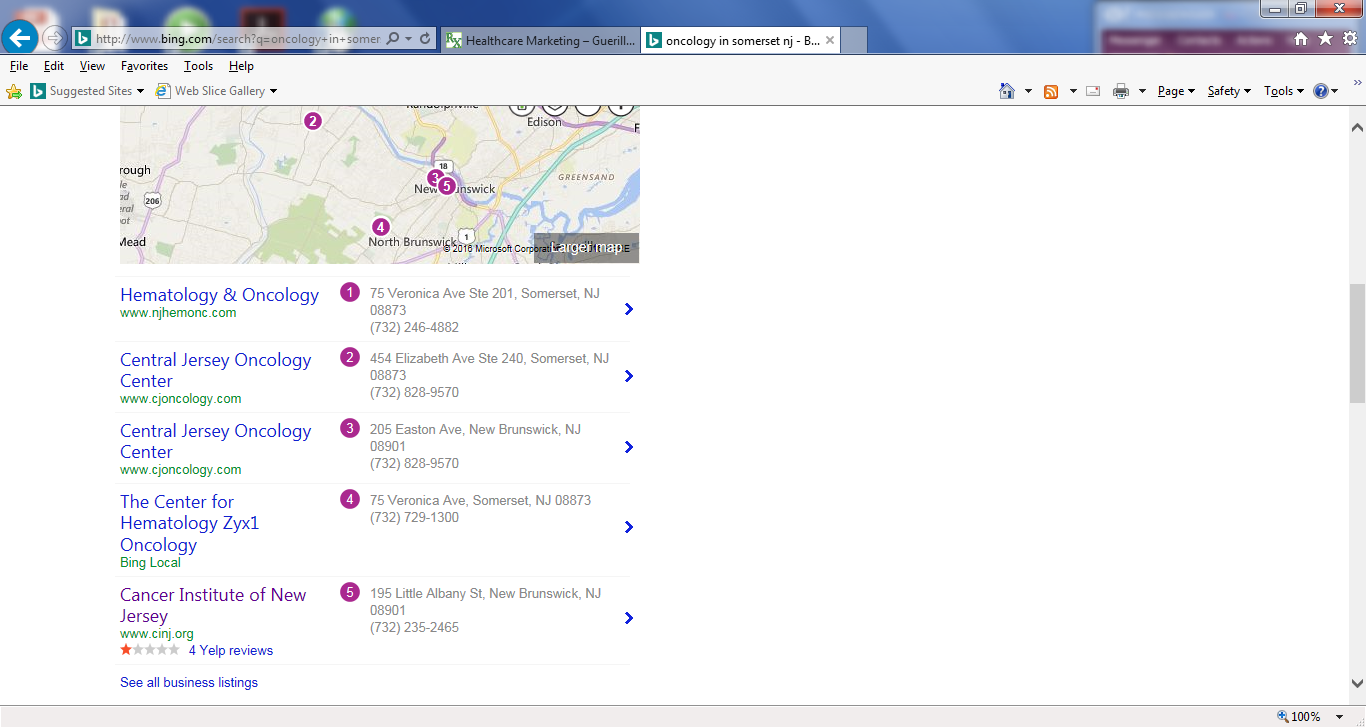
Task: Click the arrow chevron for 75 Veronica Ave, Somerset row
Action: (x=628, y=527)
